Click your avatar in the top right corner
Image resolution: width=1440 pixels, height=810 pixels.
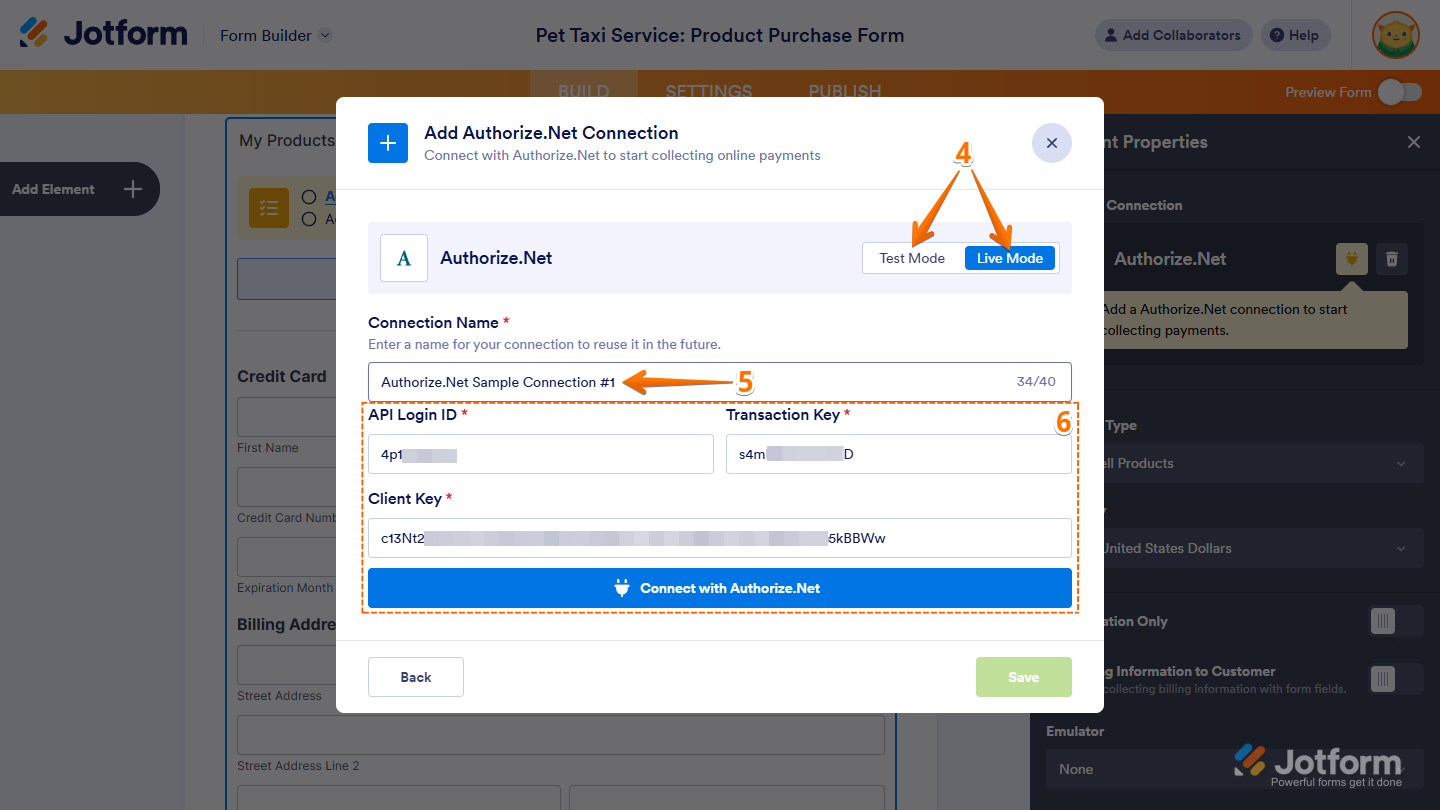coord(1396,35)
